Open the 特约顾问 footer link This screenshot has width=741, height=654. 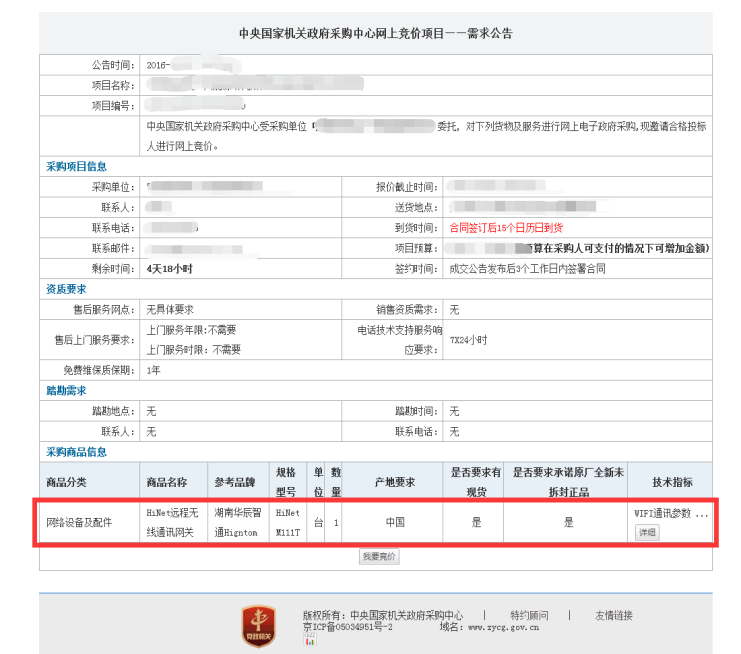coord(529,615)
